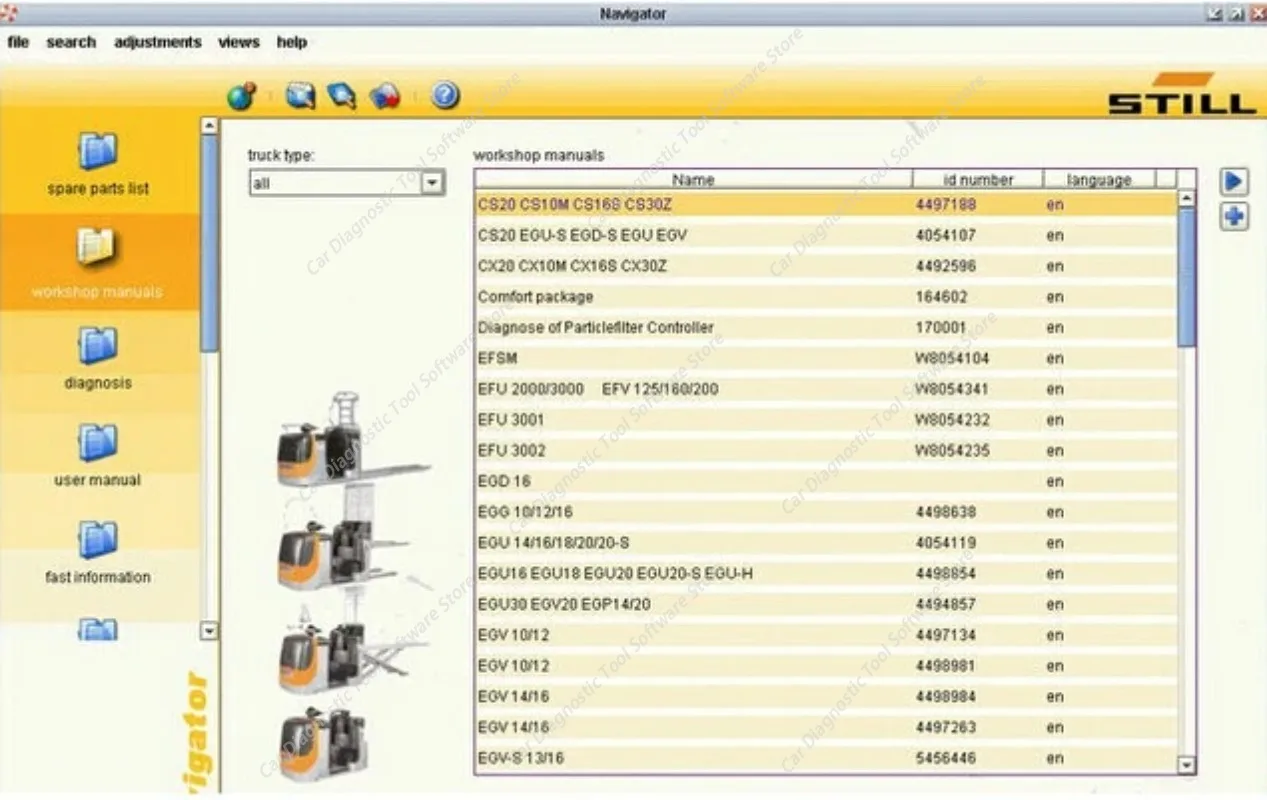
Task: Click the top order picker truck image
Action: [352, 440]
